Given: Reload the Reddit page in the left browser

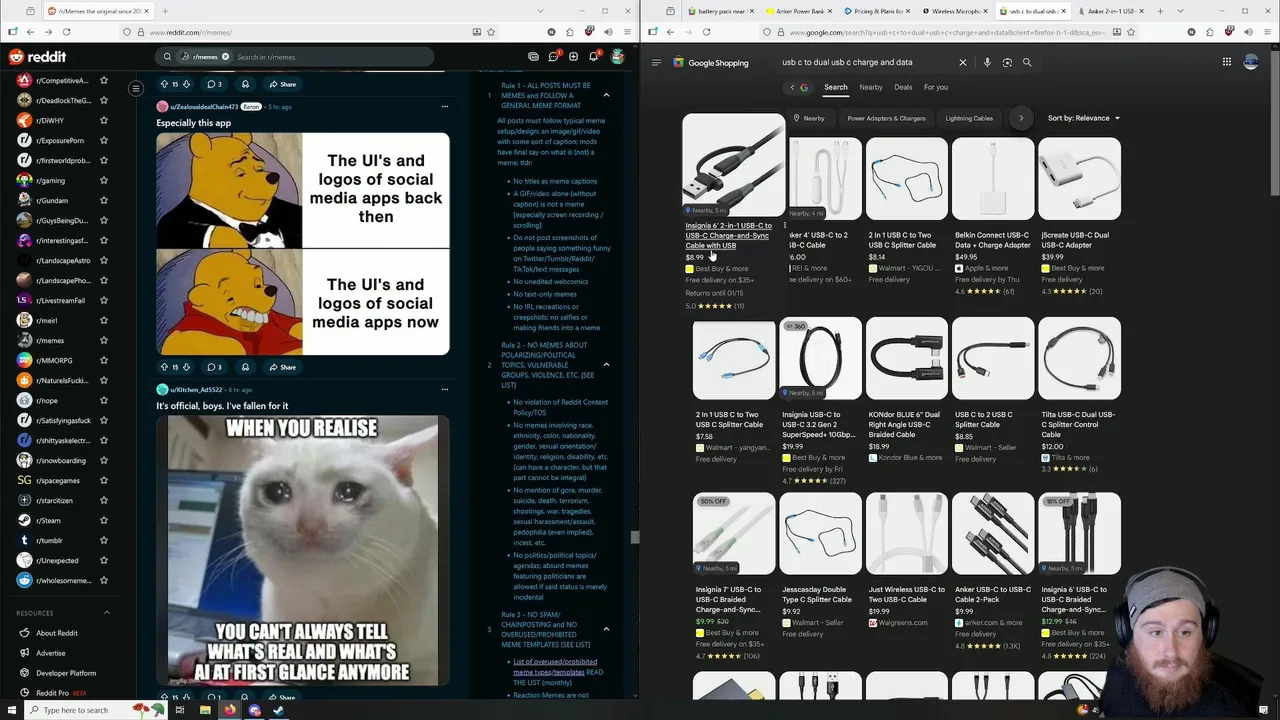Looking at the screenshot, I should point(66,32).
